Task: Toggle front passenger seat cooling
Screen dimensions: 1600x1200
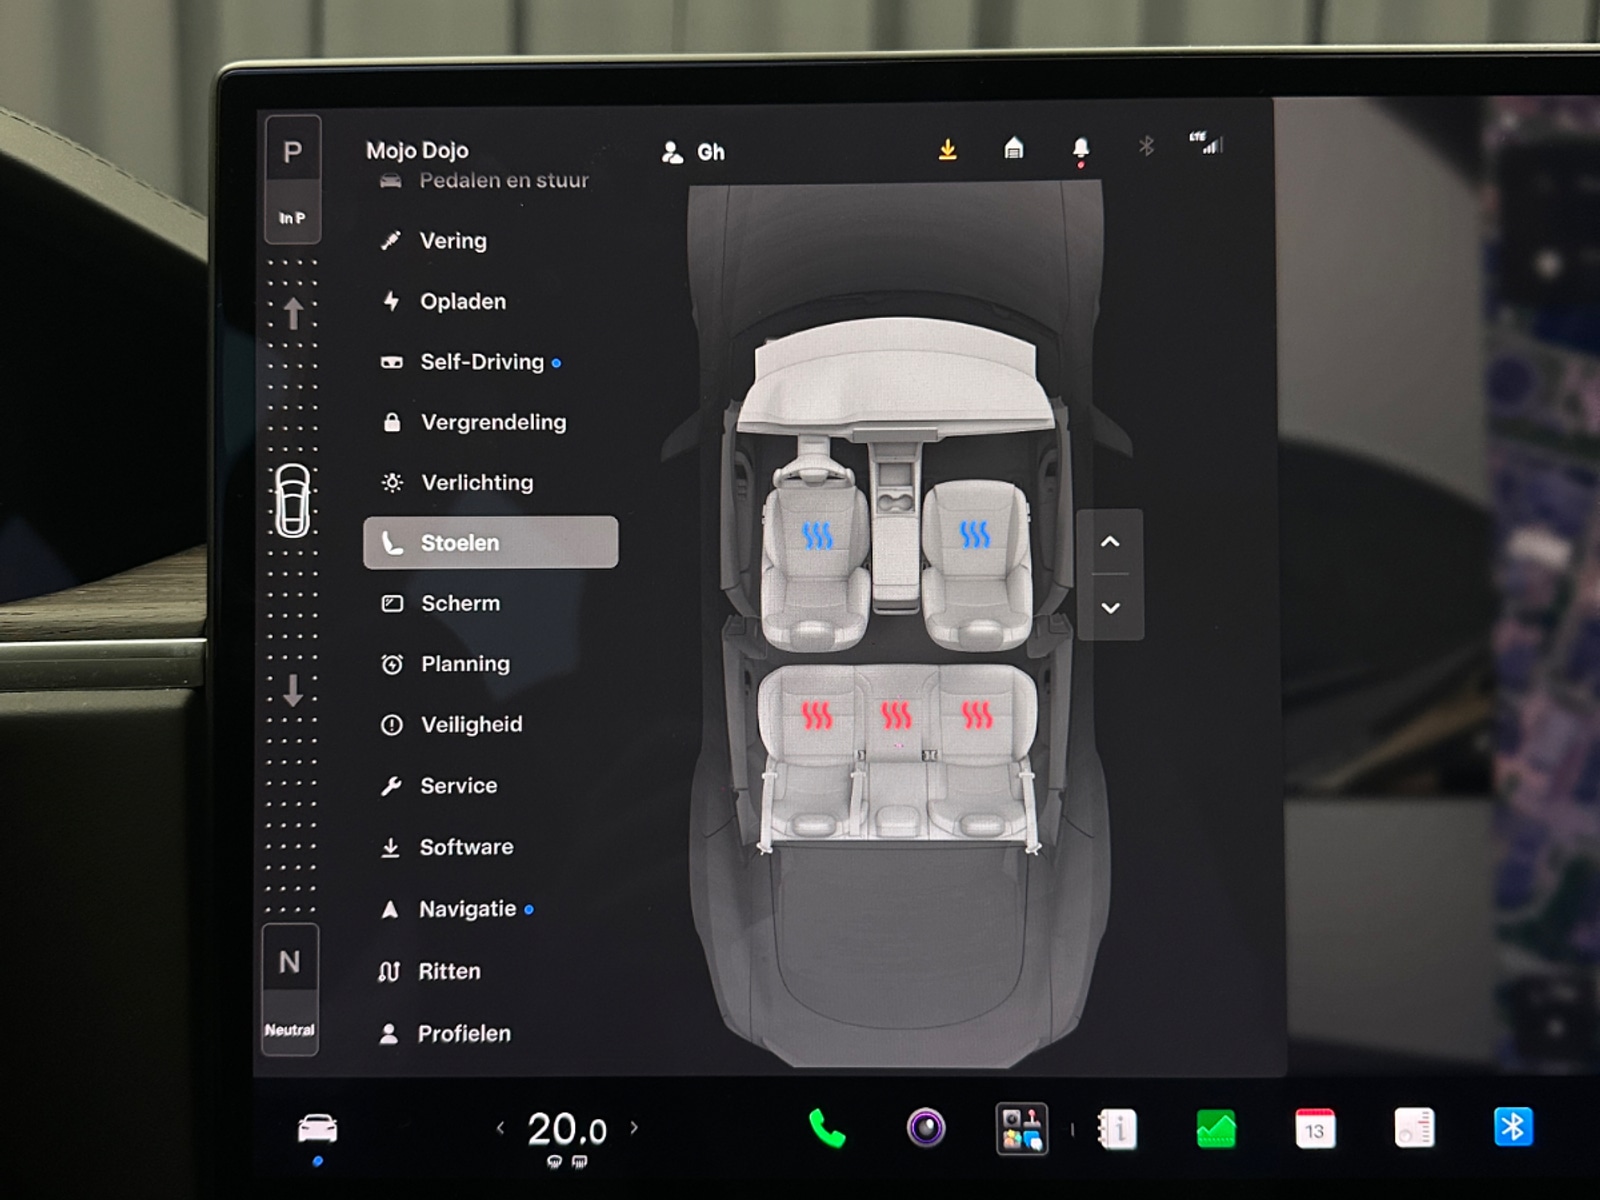Action: pyautogui.click(x=974, y=535)
